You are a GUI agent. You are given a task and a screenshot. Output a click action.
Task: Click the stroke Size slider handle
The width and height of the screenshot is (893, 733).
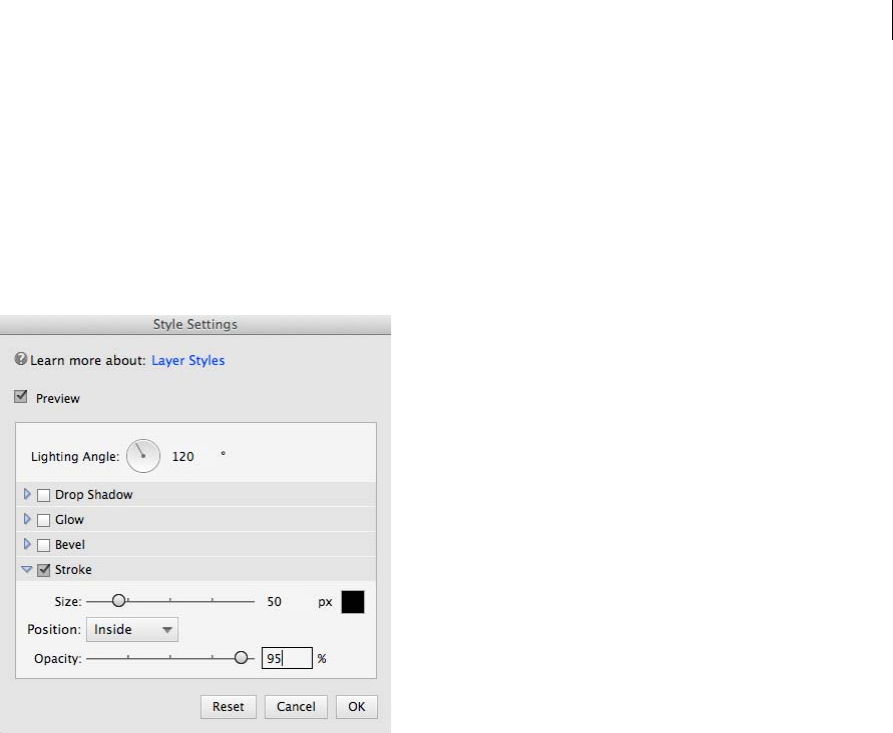click(118, 600)
